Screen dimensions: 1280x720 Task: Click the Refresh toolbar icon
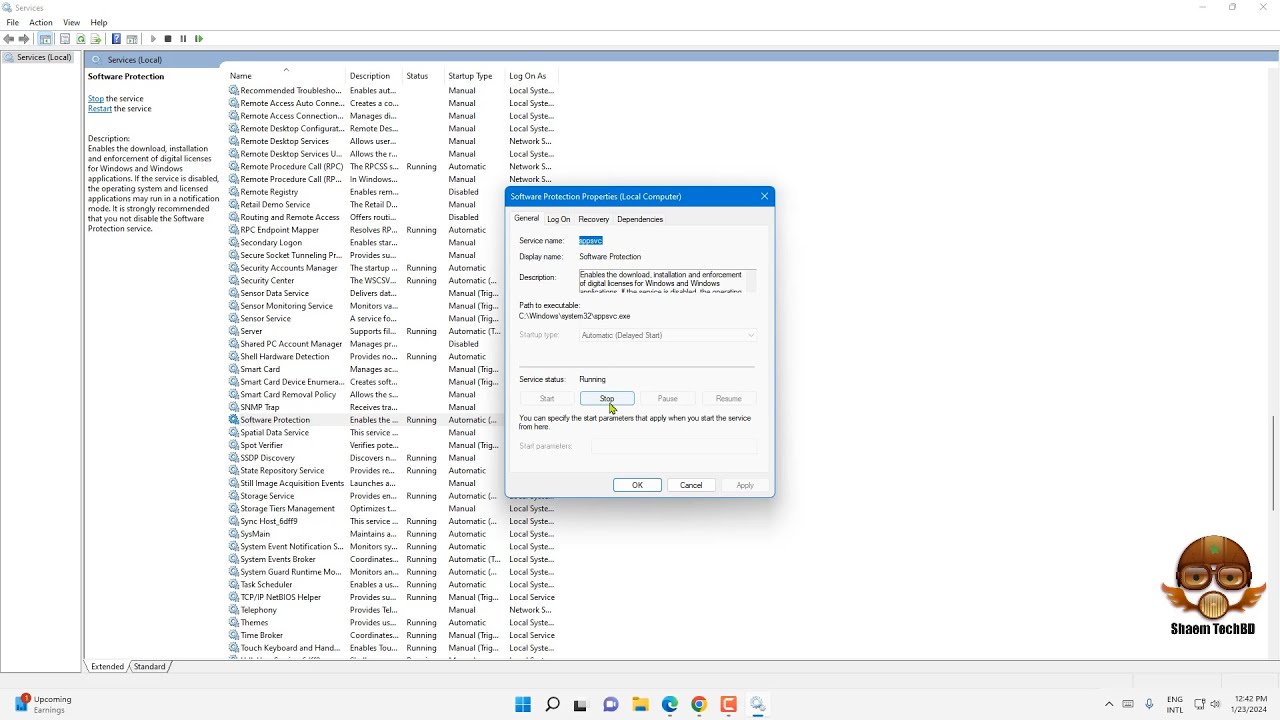(x=81, y=39)
